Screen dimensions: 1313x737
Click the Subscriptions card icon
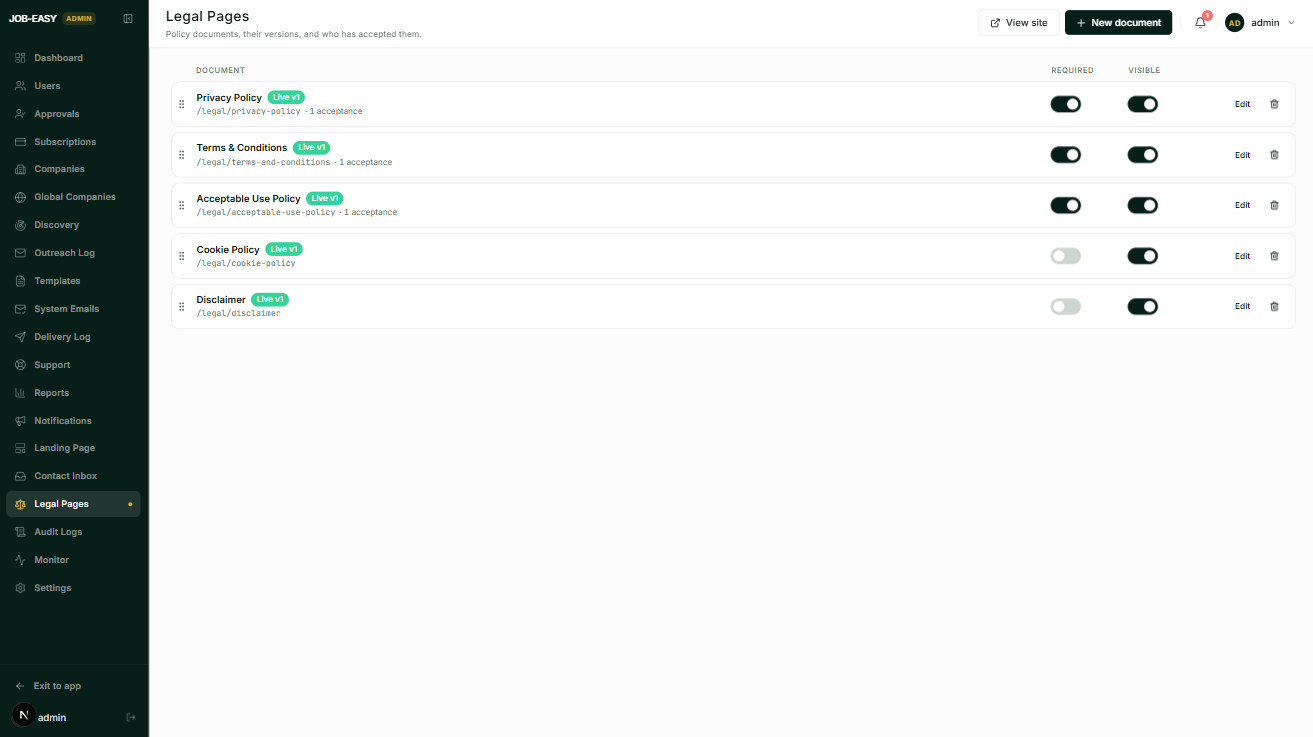[x=20, y=142]
